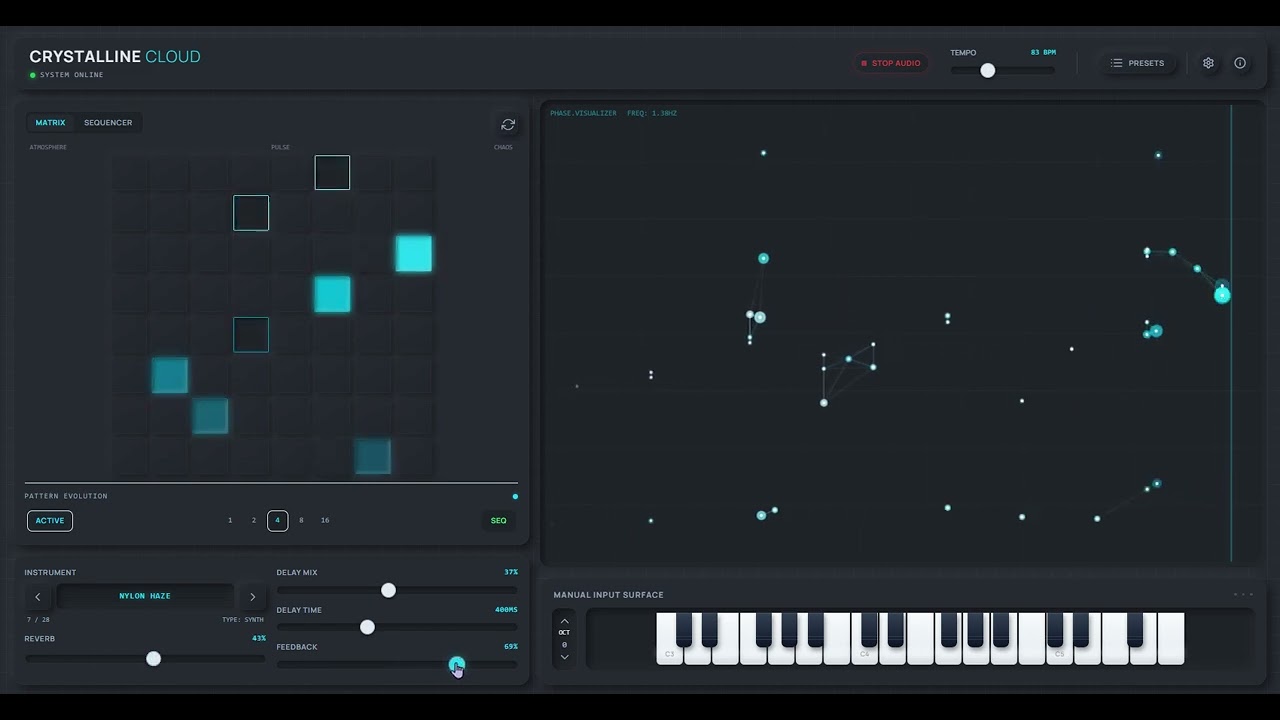Open the Presets list
This screenshot has width=1280, height=720.
[1138, 63]
